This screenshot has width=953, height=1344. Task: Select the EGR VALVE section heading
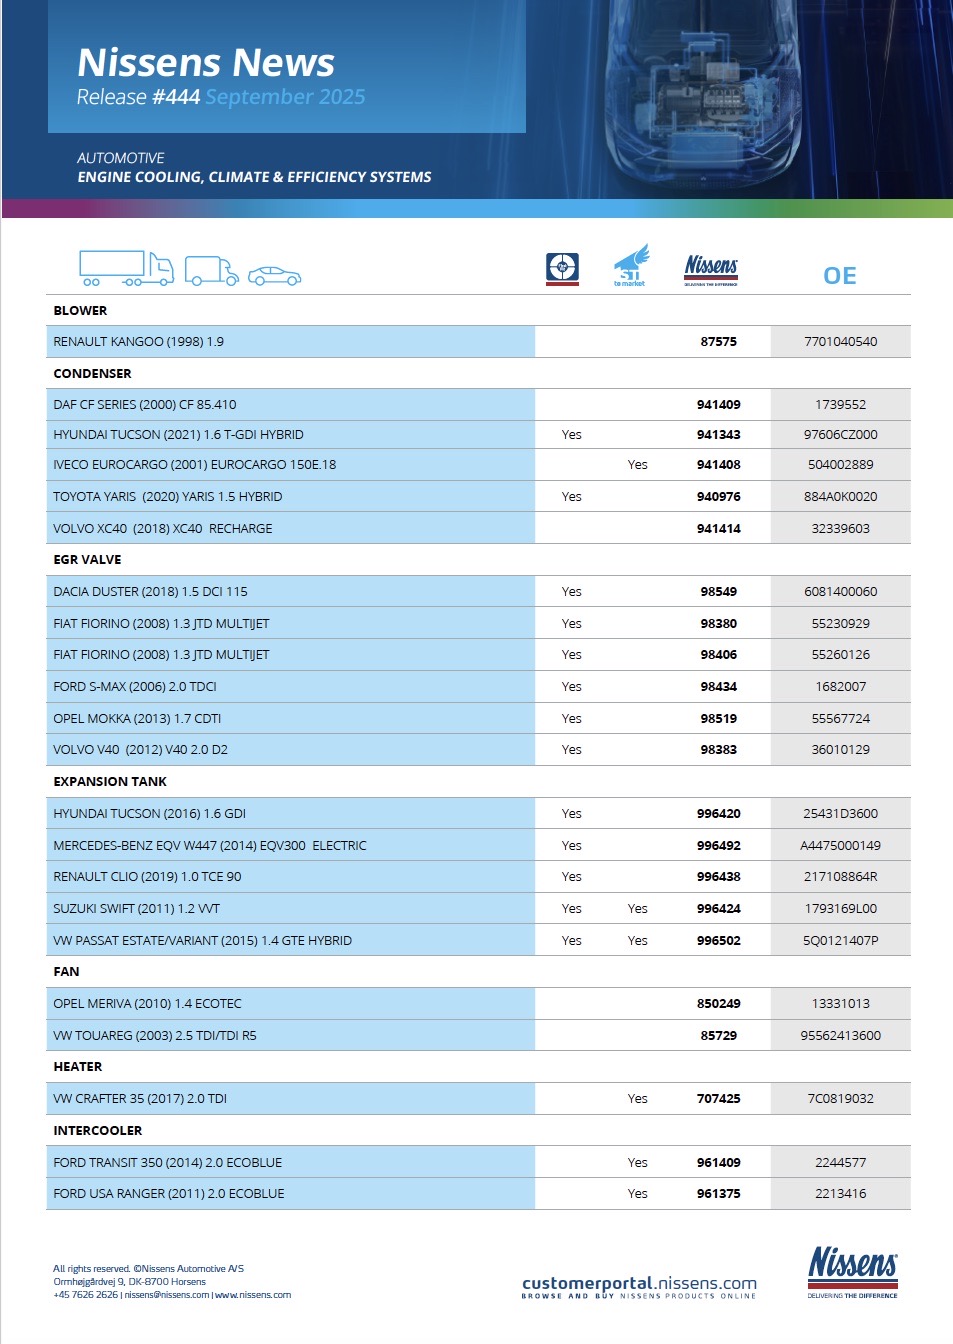pyautogui.click(x=87, y=560)
